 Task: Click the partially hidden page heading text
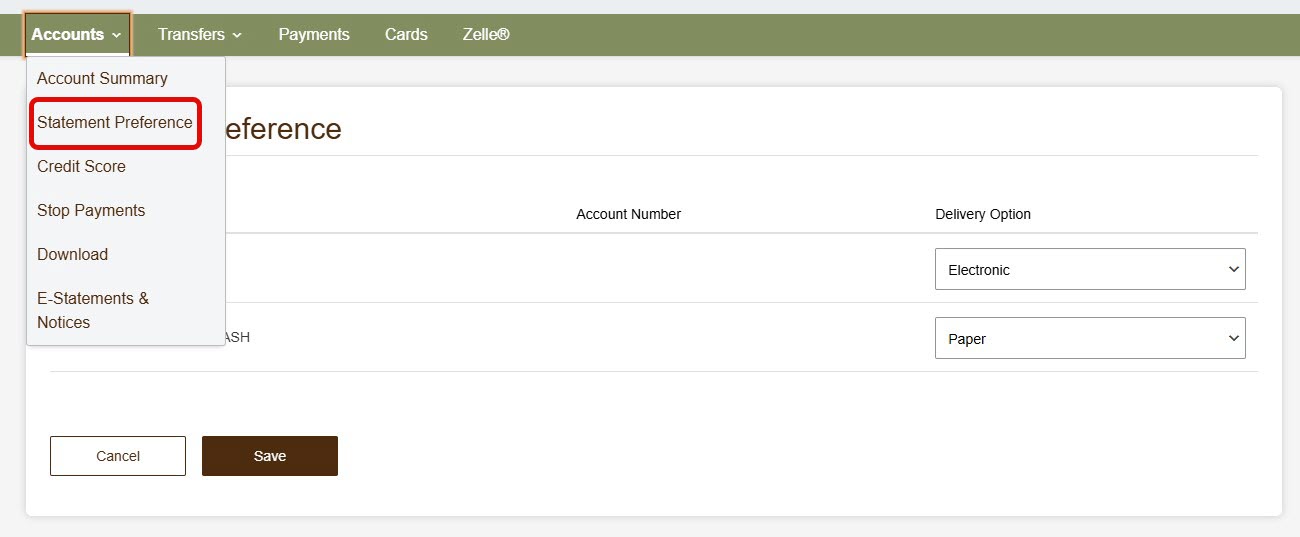283,129
